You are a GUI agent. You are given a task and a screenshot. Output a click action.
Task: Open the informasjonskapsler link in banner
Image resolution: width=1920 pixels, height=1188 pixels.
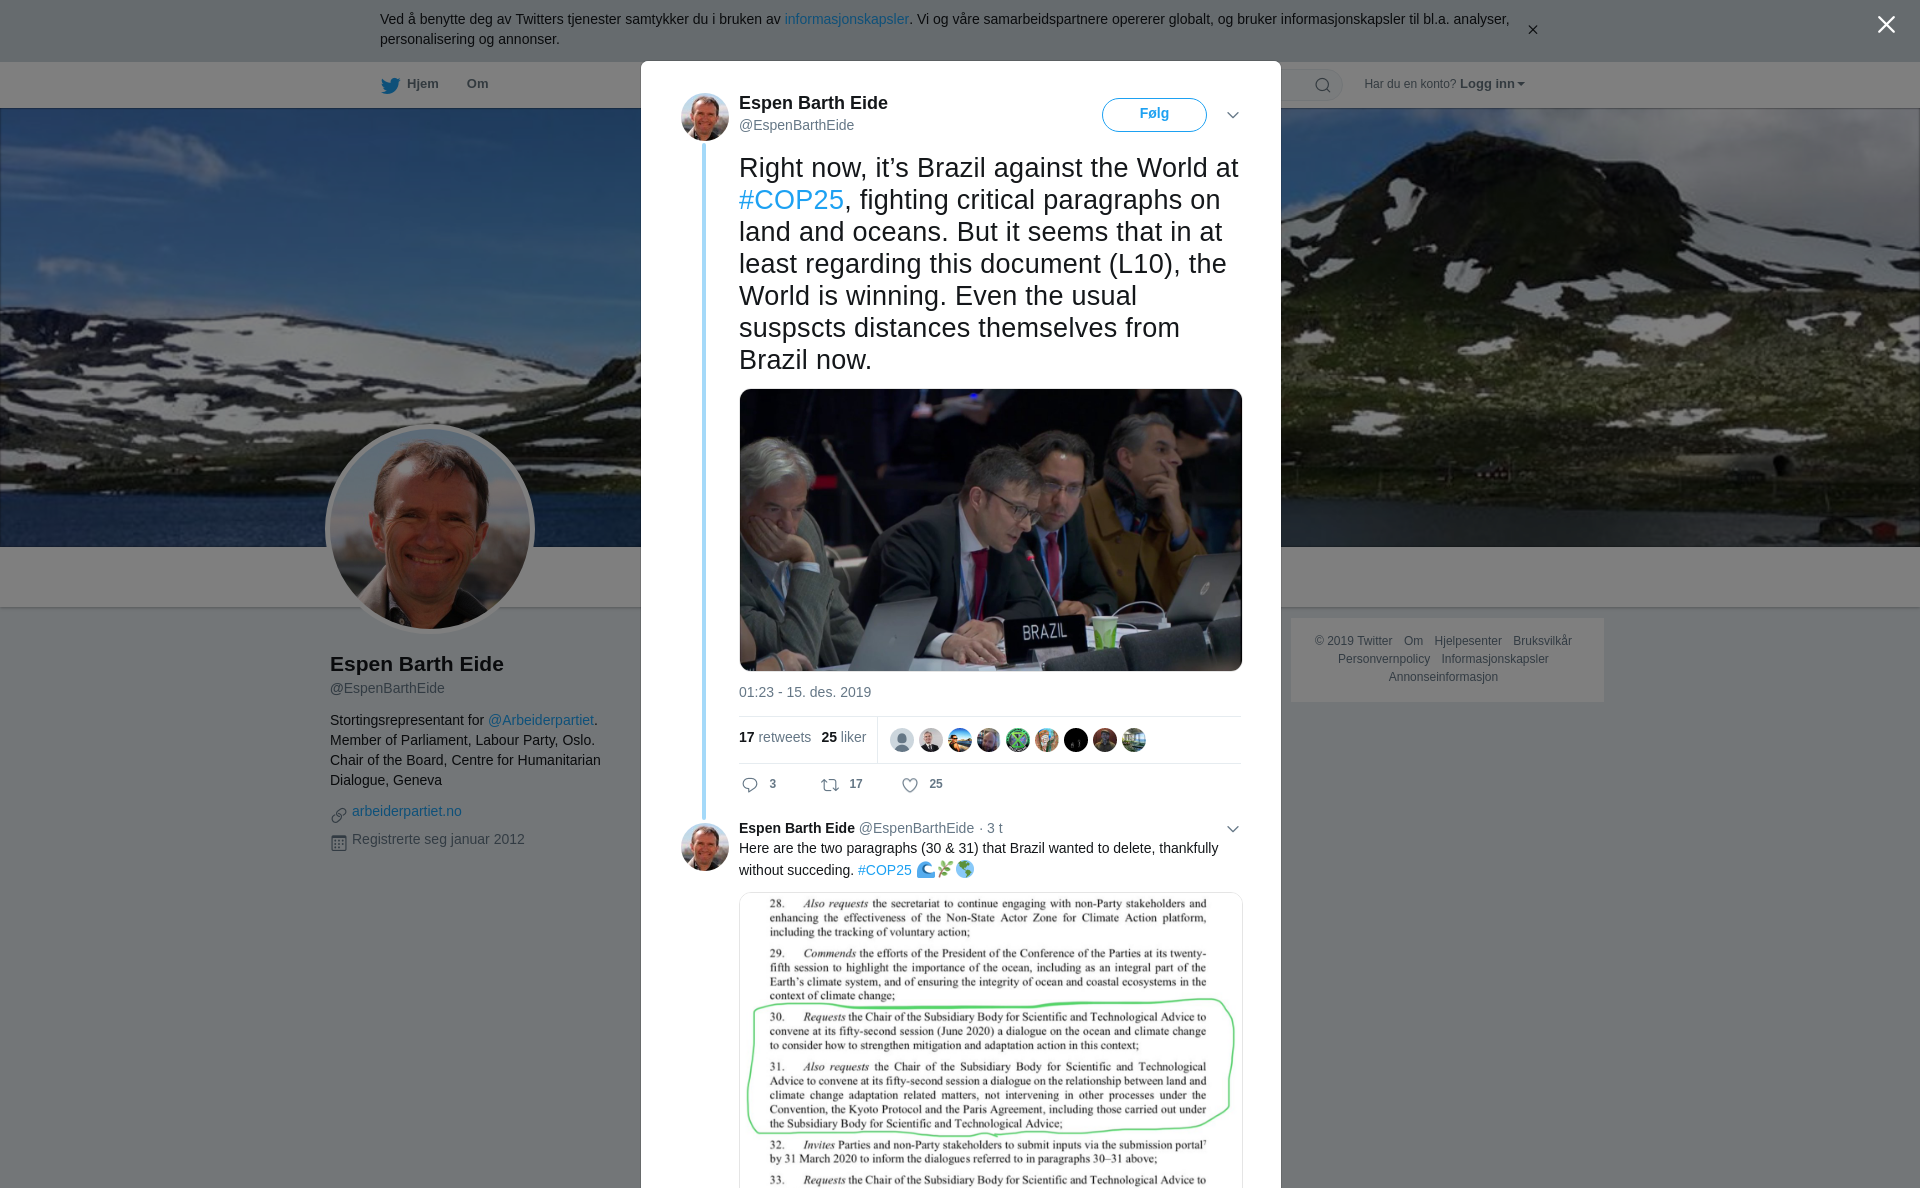pyautogui.click(x=846, y=19)
